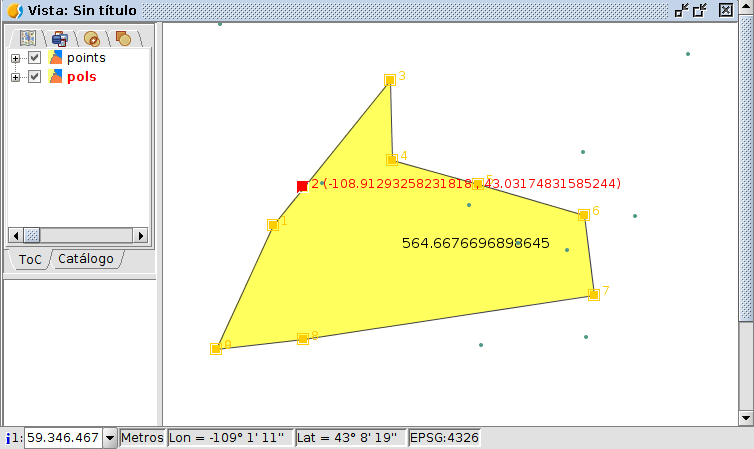Switch to the Catálogo tab

pos(85,259)
